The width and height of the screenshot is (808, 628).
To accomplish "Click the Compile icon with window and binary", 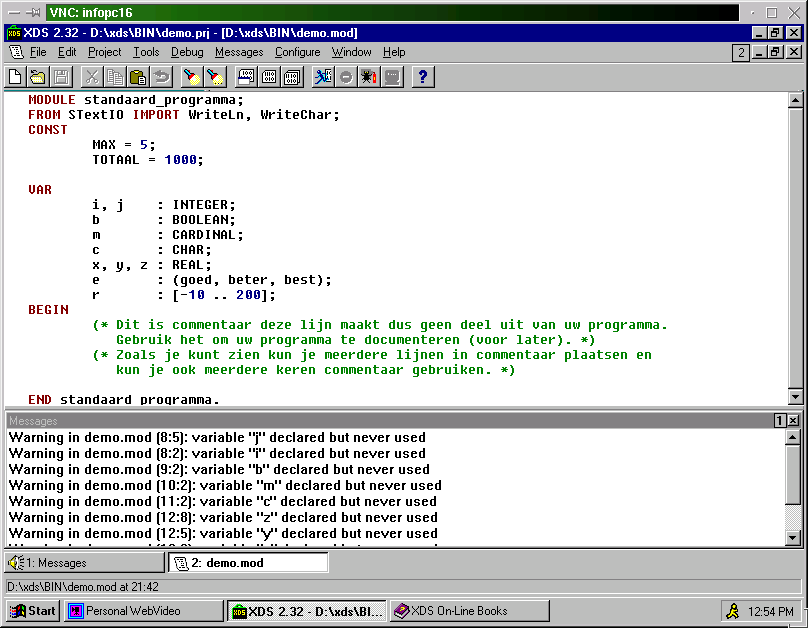I will click(245, 77).
